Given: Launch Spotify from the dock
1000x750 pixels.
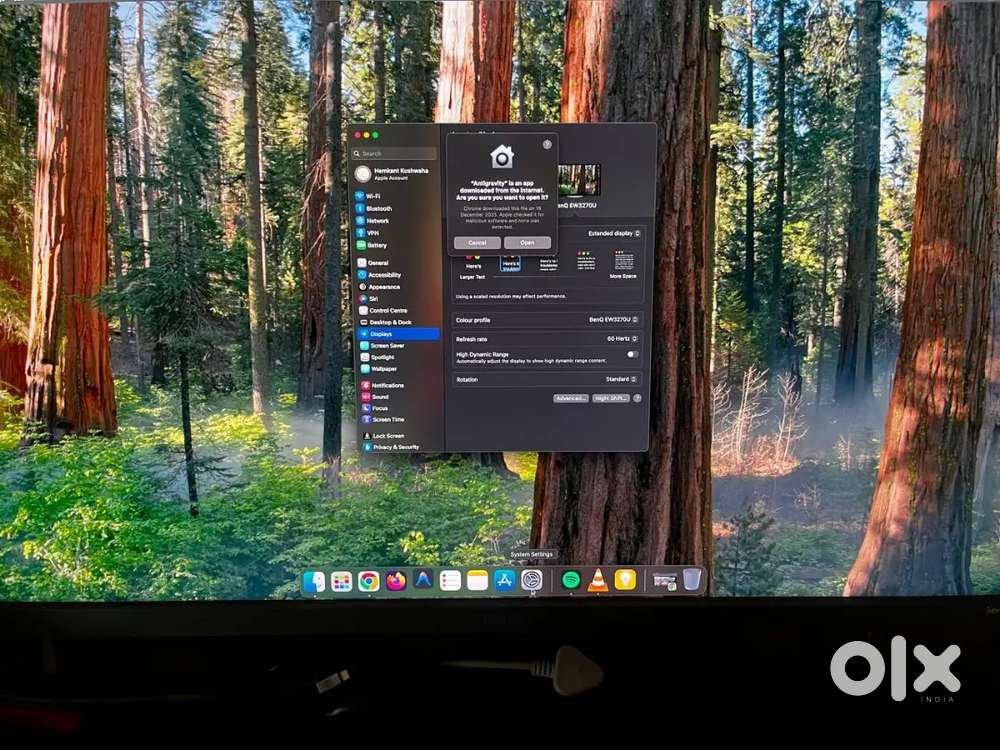Looking at the screenshot, I should (571, 580).
